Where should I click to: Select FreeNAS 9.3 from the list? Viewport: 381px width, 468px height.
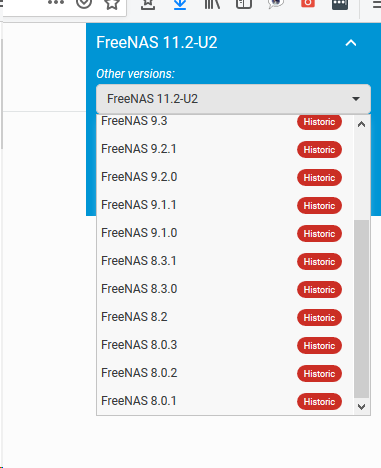click(x=225, y=121)
